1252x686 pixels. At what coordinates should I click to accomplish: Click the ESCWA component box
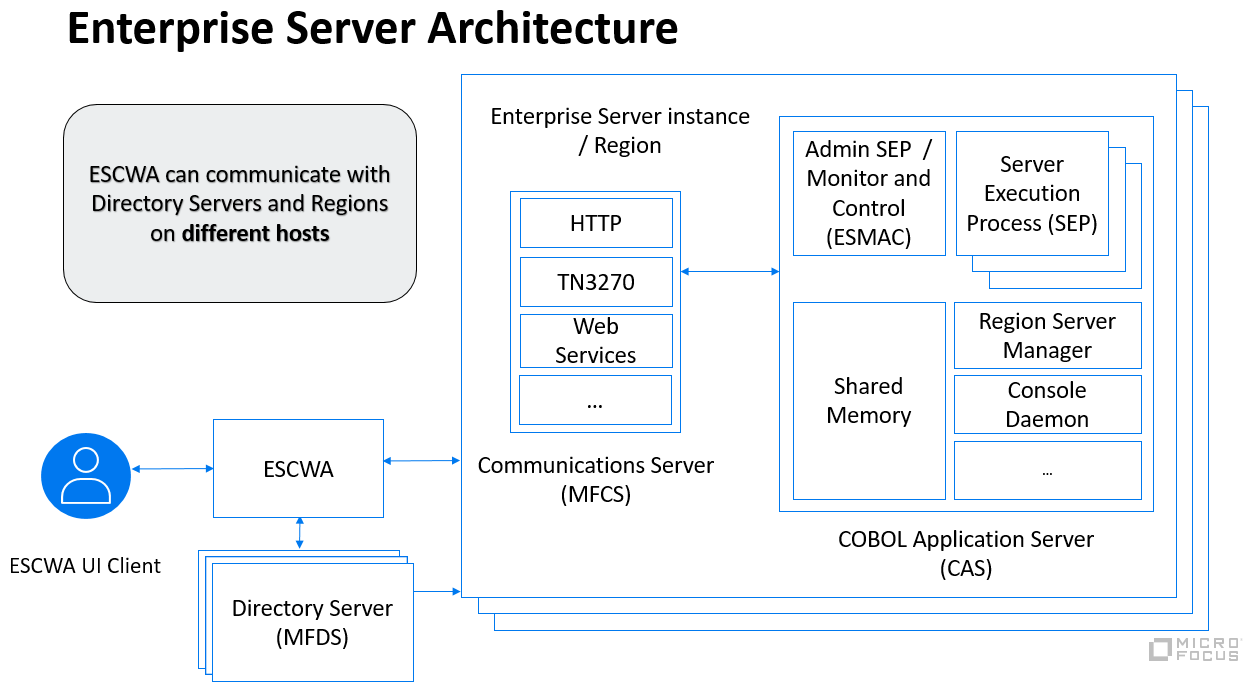click(298, 467)
